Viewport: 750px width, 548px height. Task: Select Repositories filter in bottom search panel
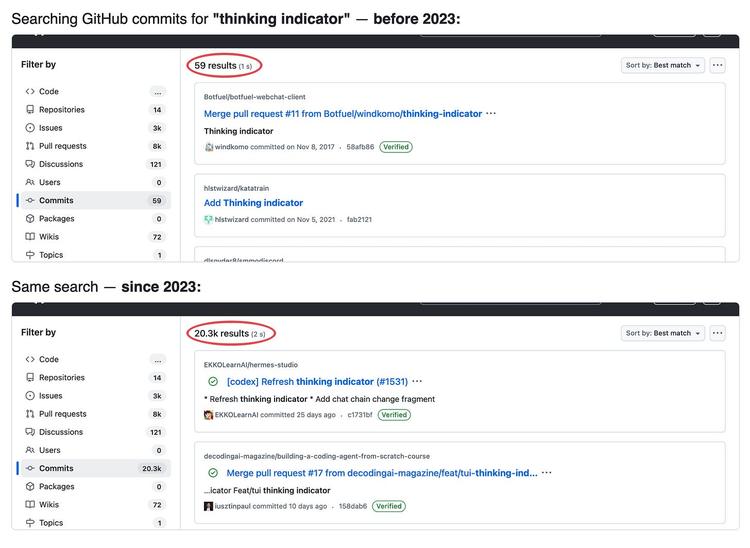pos(94,377)
